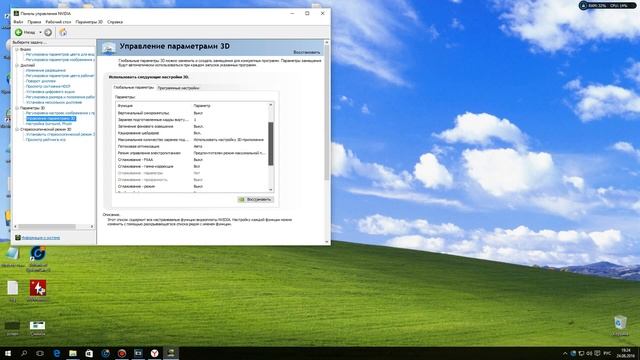640x360 pixels.
Task: Open the Back history dropdown arrow
Action: (40, 32)
